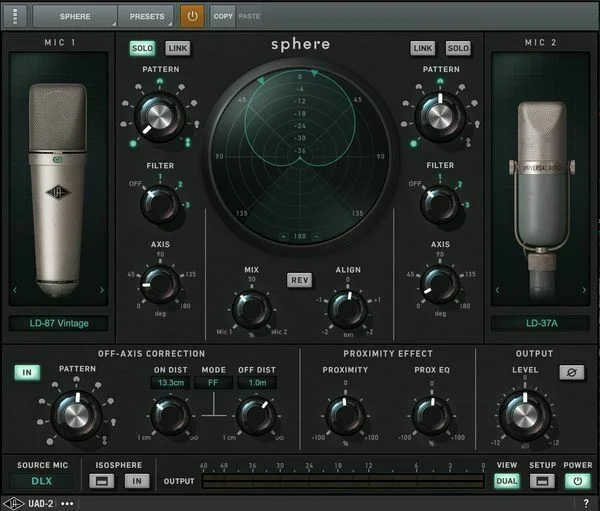Open the SOURCE MIC DLX selector
600x511 pixels.
tap(41, 481)
